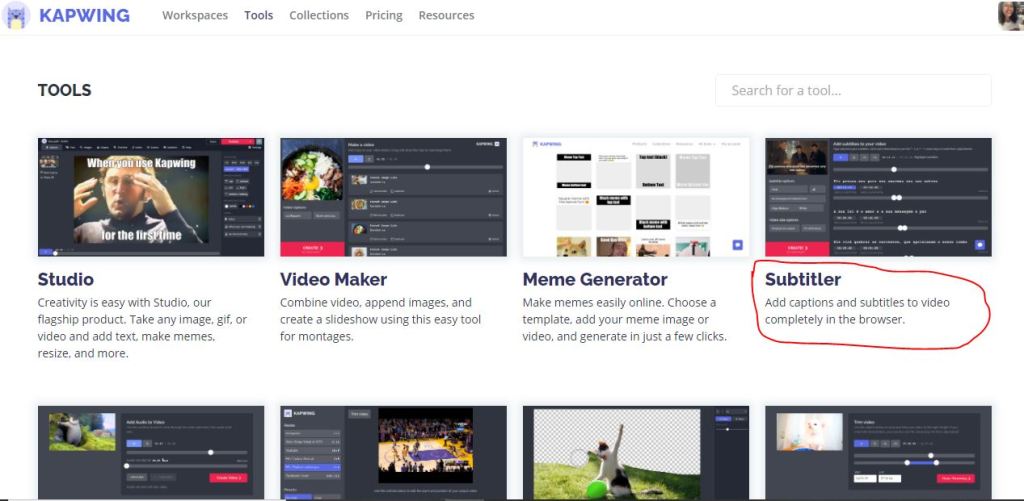Click the Search for a tool field
Image resolution: width=1024 pixels, height=501 pixels.
tap(853, 90)
